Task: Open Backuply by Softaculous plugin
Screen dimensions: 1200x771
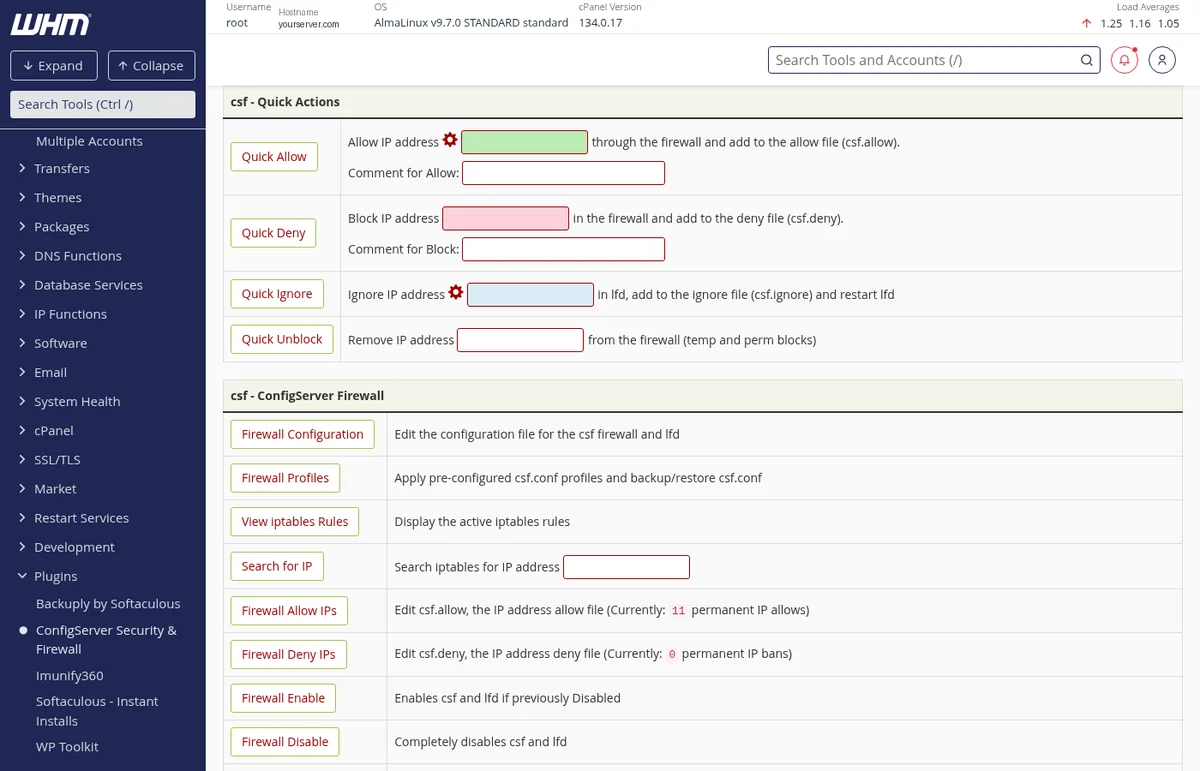Action: pyautogui.click(x=108, y=603)
